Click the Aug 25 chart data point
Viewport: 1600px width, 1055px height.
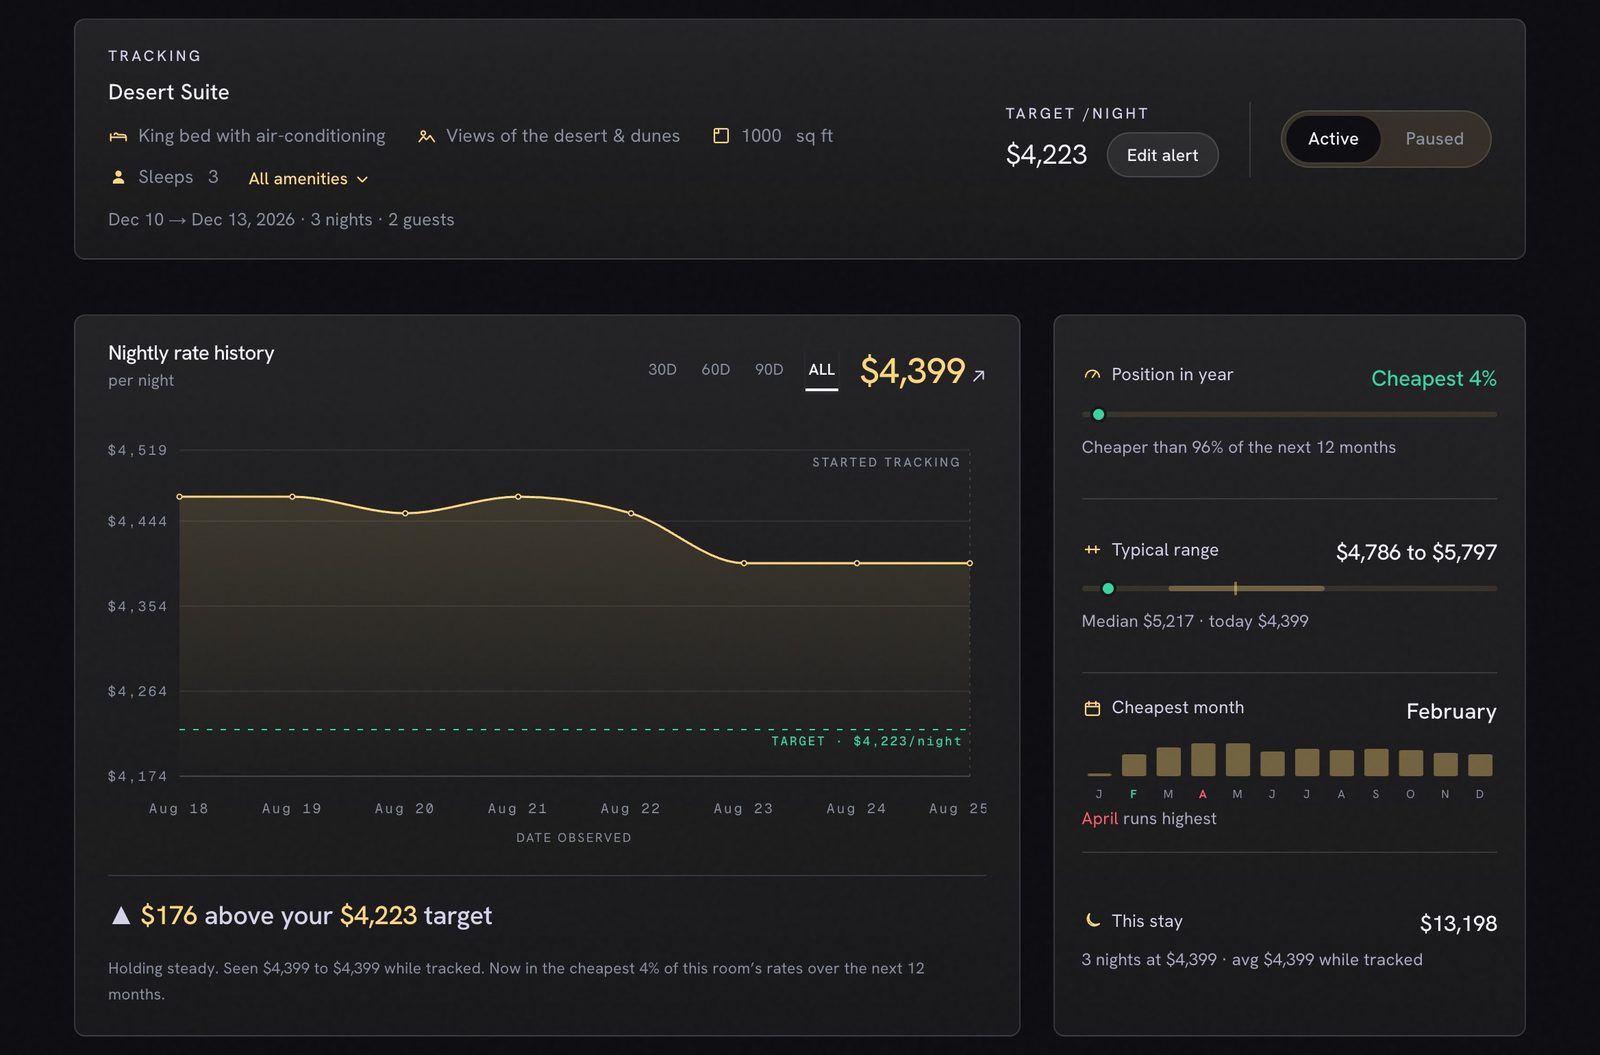pos(969,563)
